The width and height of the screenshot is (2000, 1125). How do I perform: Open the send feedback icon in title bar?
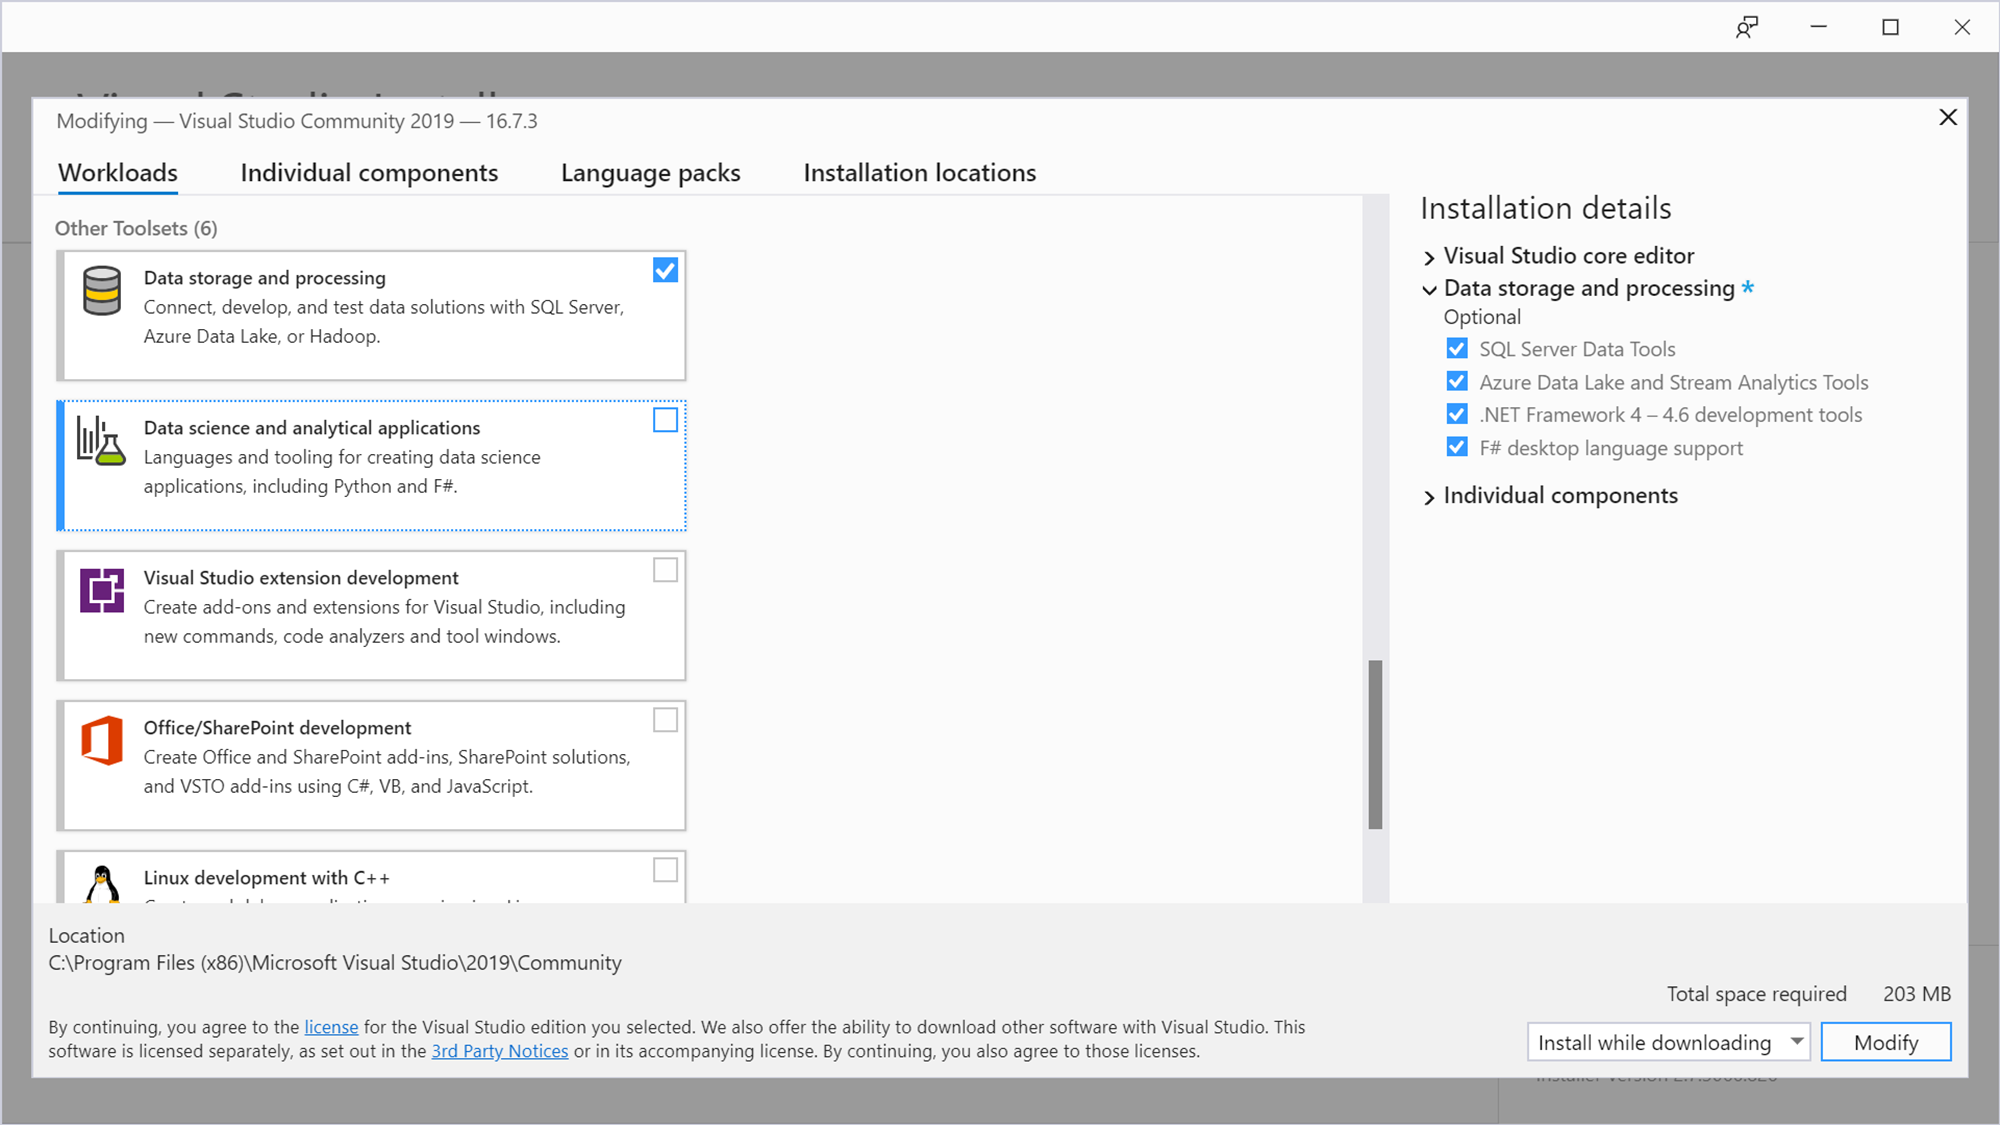click(1746, 27)
